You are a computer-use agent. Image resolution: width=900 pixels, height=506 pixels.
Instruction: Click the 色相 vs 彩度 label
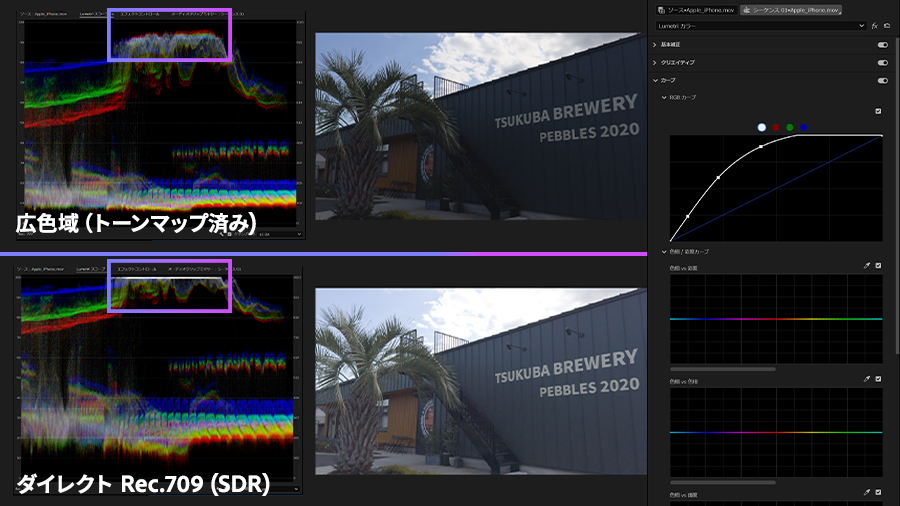683,268
